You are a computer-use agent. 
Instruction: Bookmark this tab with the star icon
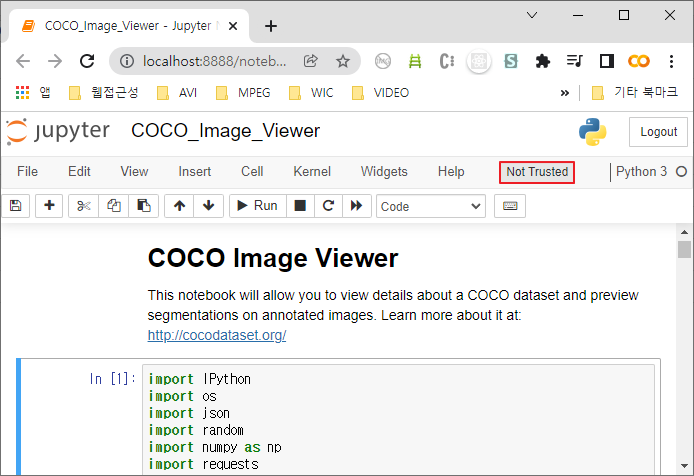[x=343, y=61]
